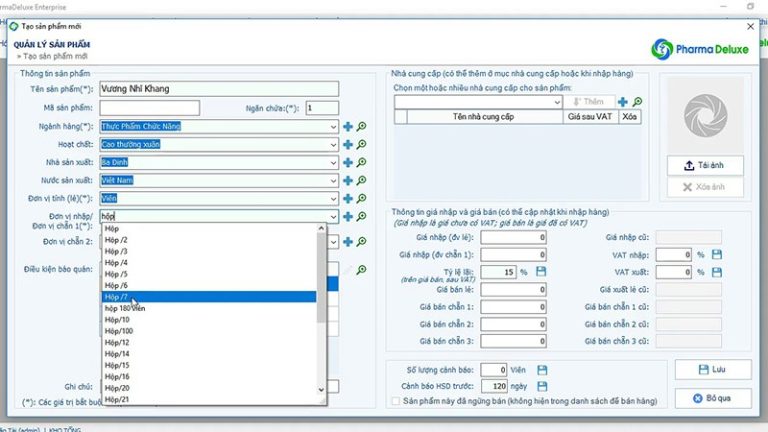Viewport: 768px width, 432px height.
Task: Click save icon next to Tỷ lệ lãi
Action: [541, 272]
